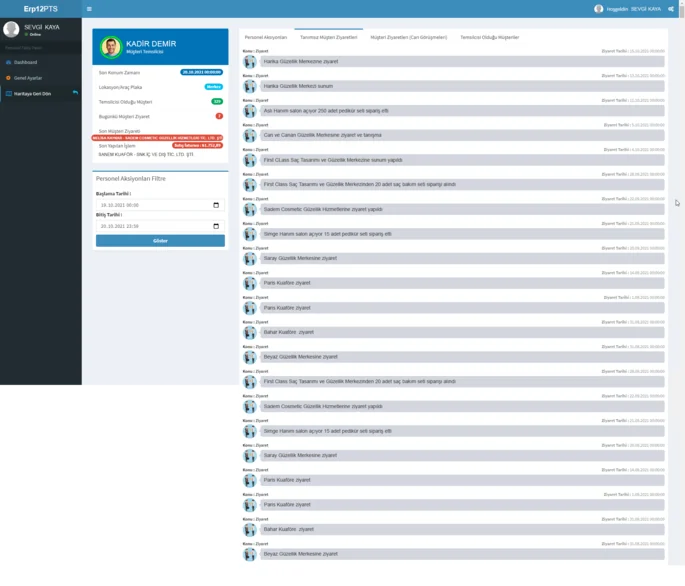Screen dimensions: 685x586
Task: Select Can ve Canan Güzellik Merkezine entry
Action: [462, 135]
